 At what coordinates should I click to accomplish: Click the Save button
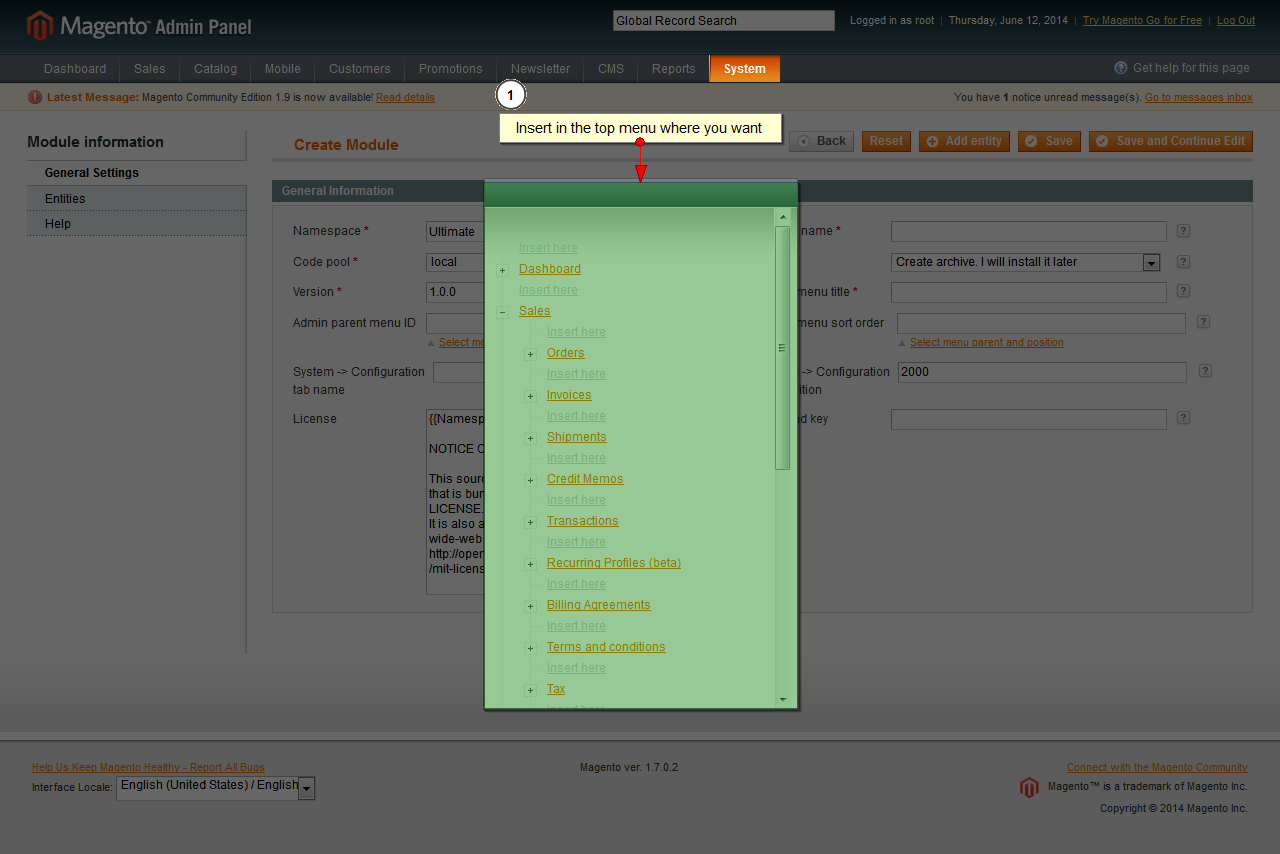point(1049,141)
